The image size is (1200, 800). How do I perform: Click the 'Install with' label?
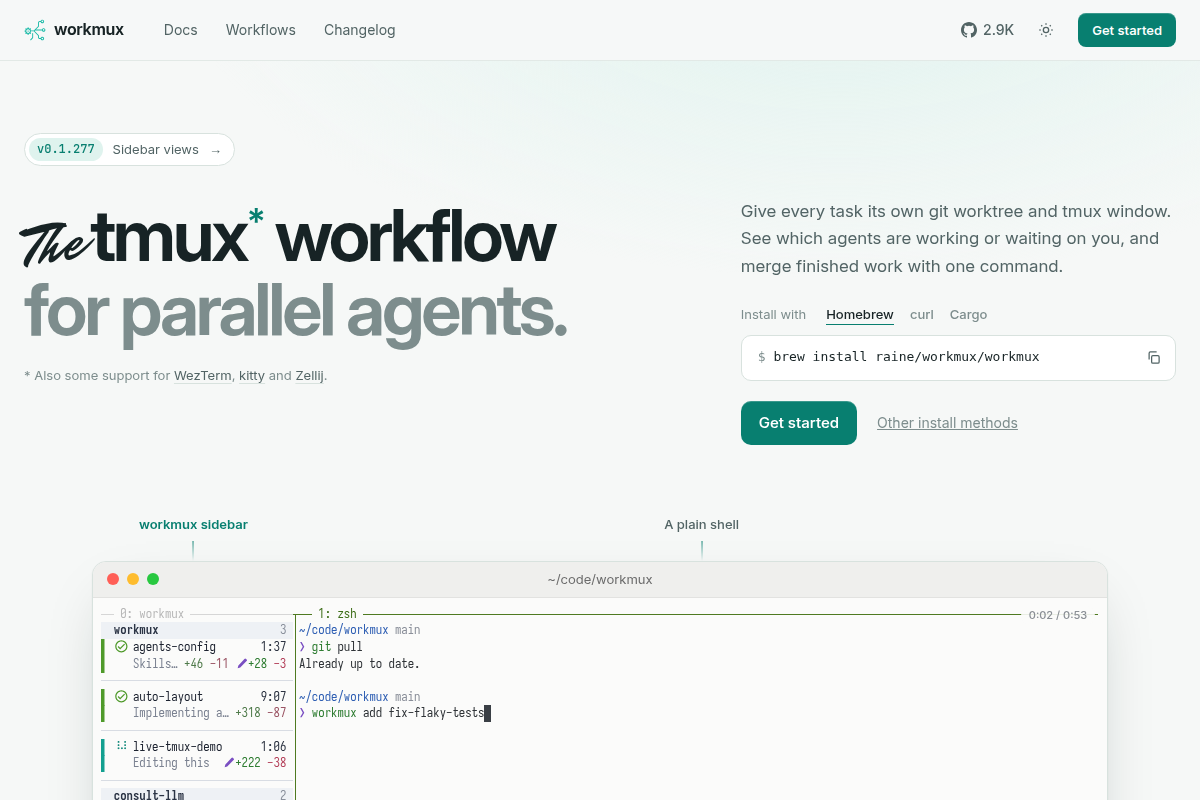point(773,315)
